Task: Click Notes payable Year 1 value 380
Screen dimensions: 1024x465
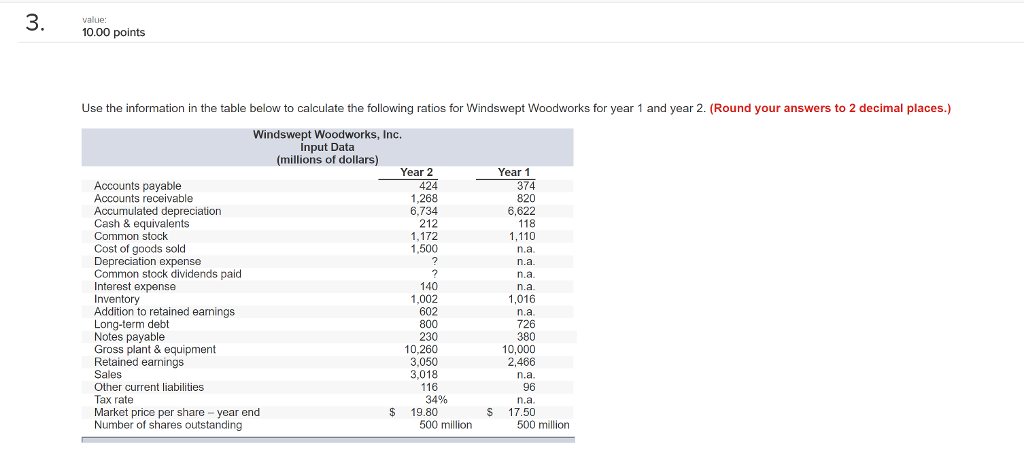Action: [x=526, y=337]
